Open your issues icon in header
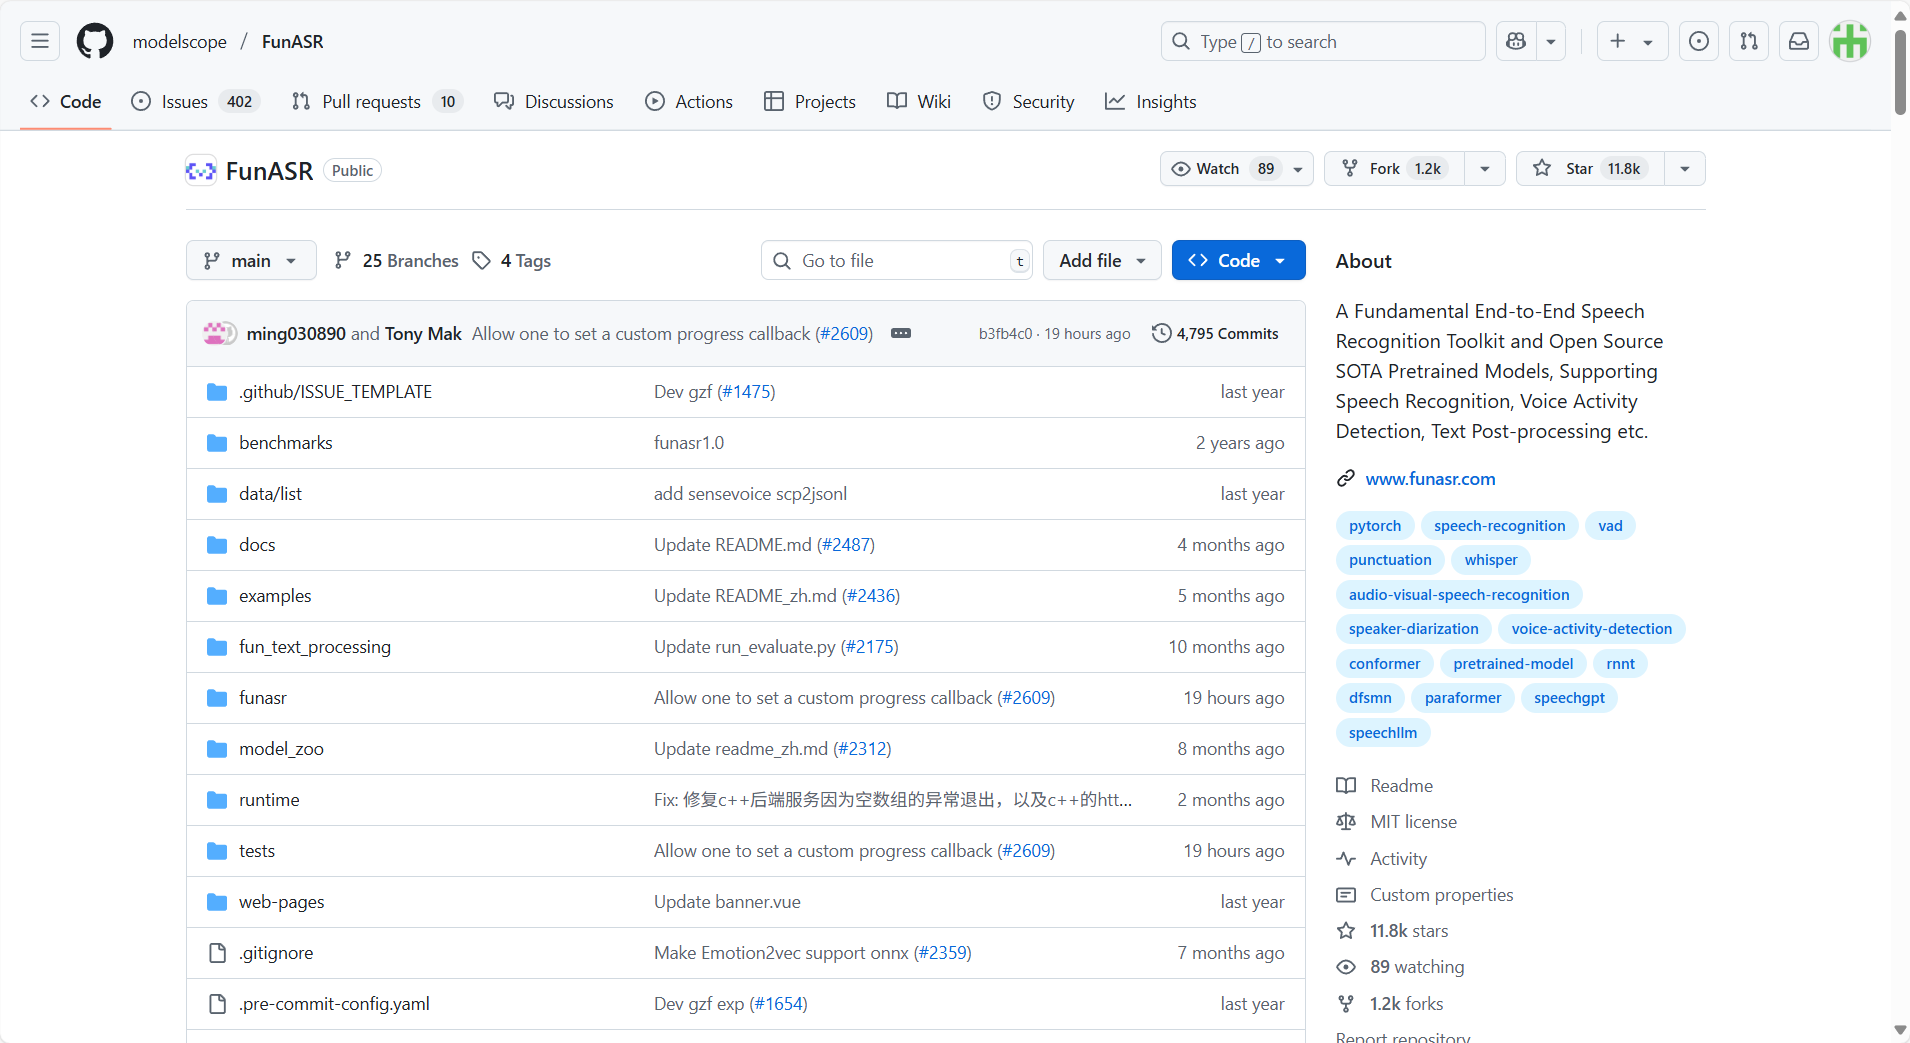This screenshot has width=1910, height=1043. tap(1699, 41)
